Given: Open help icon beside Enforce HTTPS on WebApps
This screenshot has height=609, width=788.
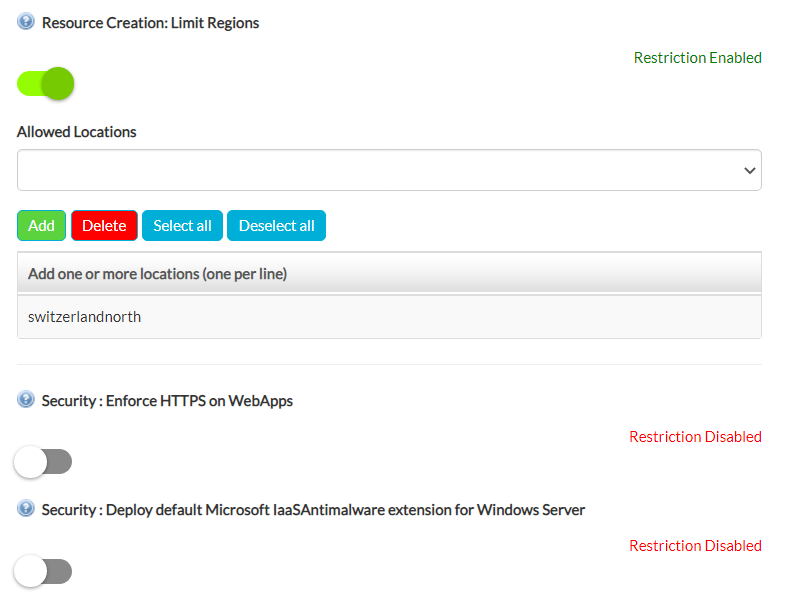Looking at the screenshot, I should click(26, 399).
